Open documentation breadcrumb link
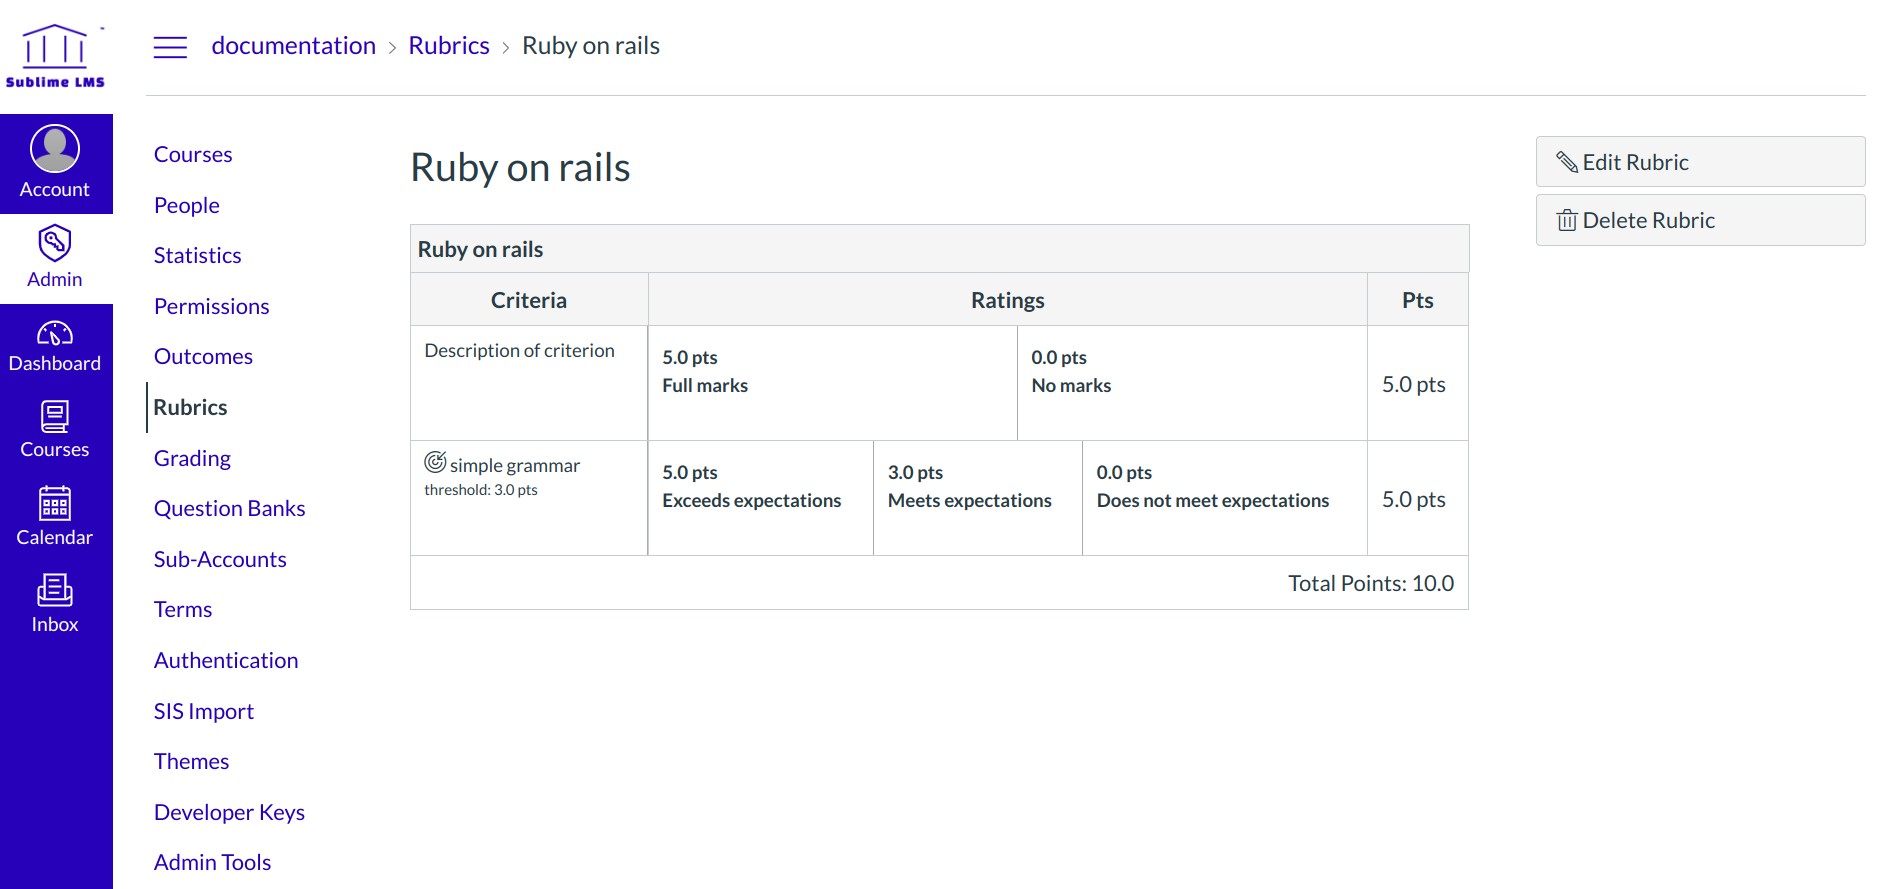This screenshot has height=889, width=1890. 294,46
